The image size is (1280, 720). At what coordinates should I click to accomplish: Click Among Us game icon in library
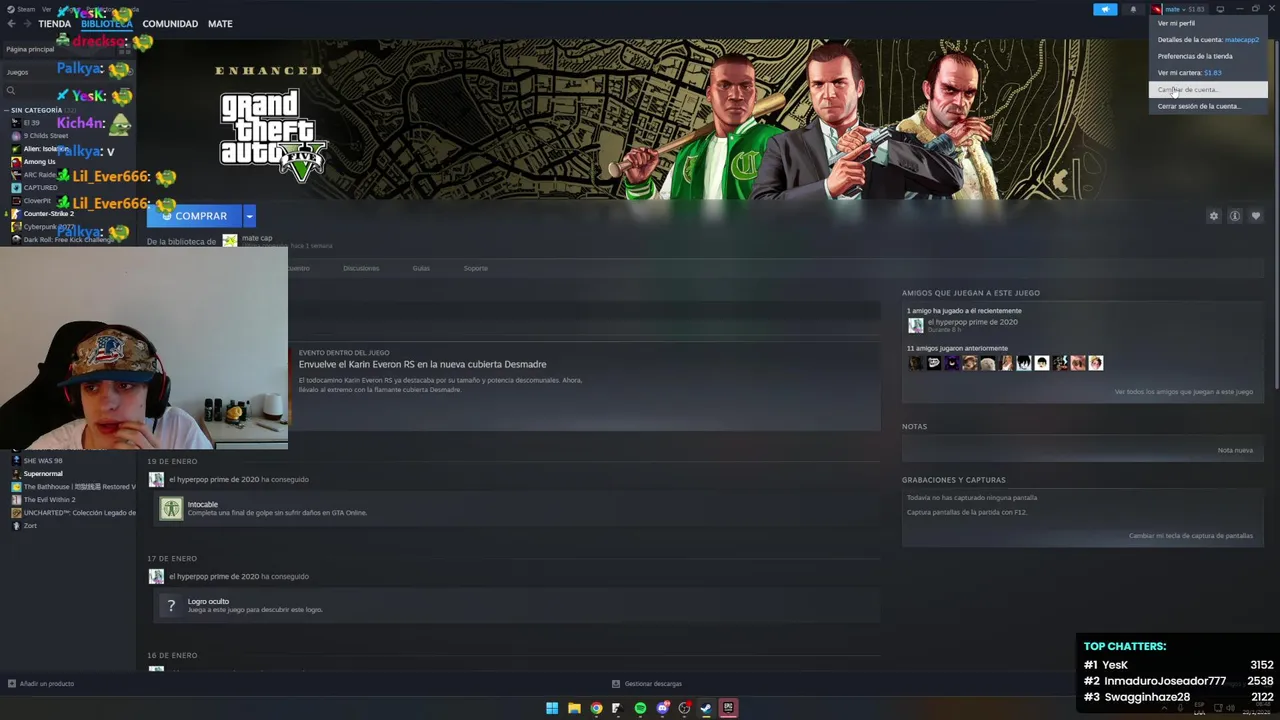pos(16,162)
